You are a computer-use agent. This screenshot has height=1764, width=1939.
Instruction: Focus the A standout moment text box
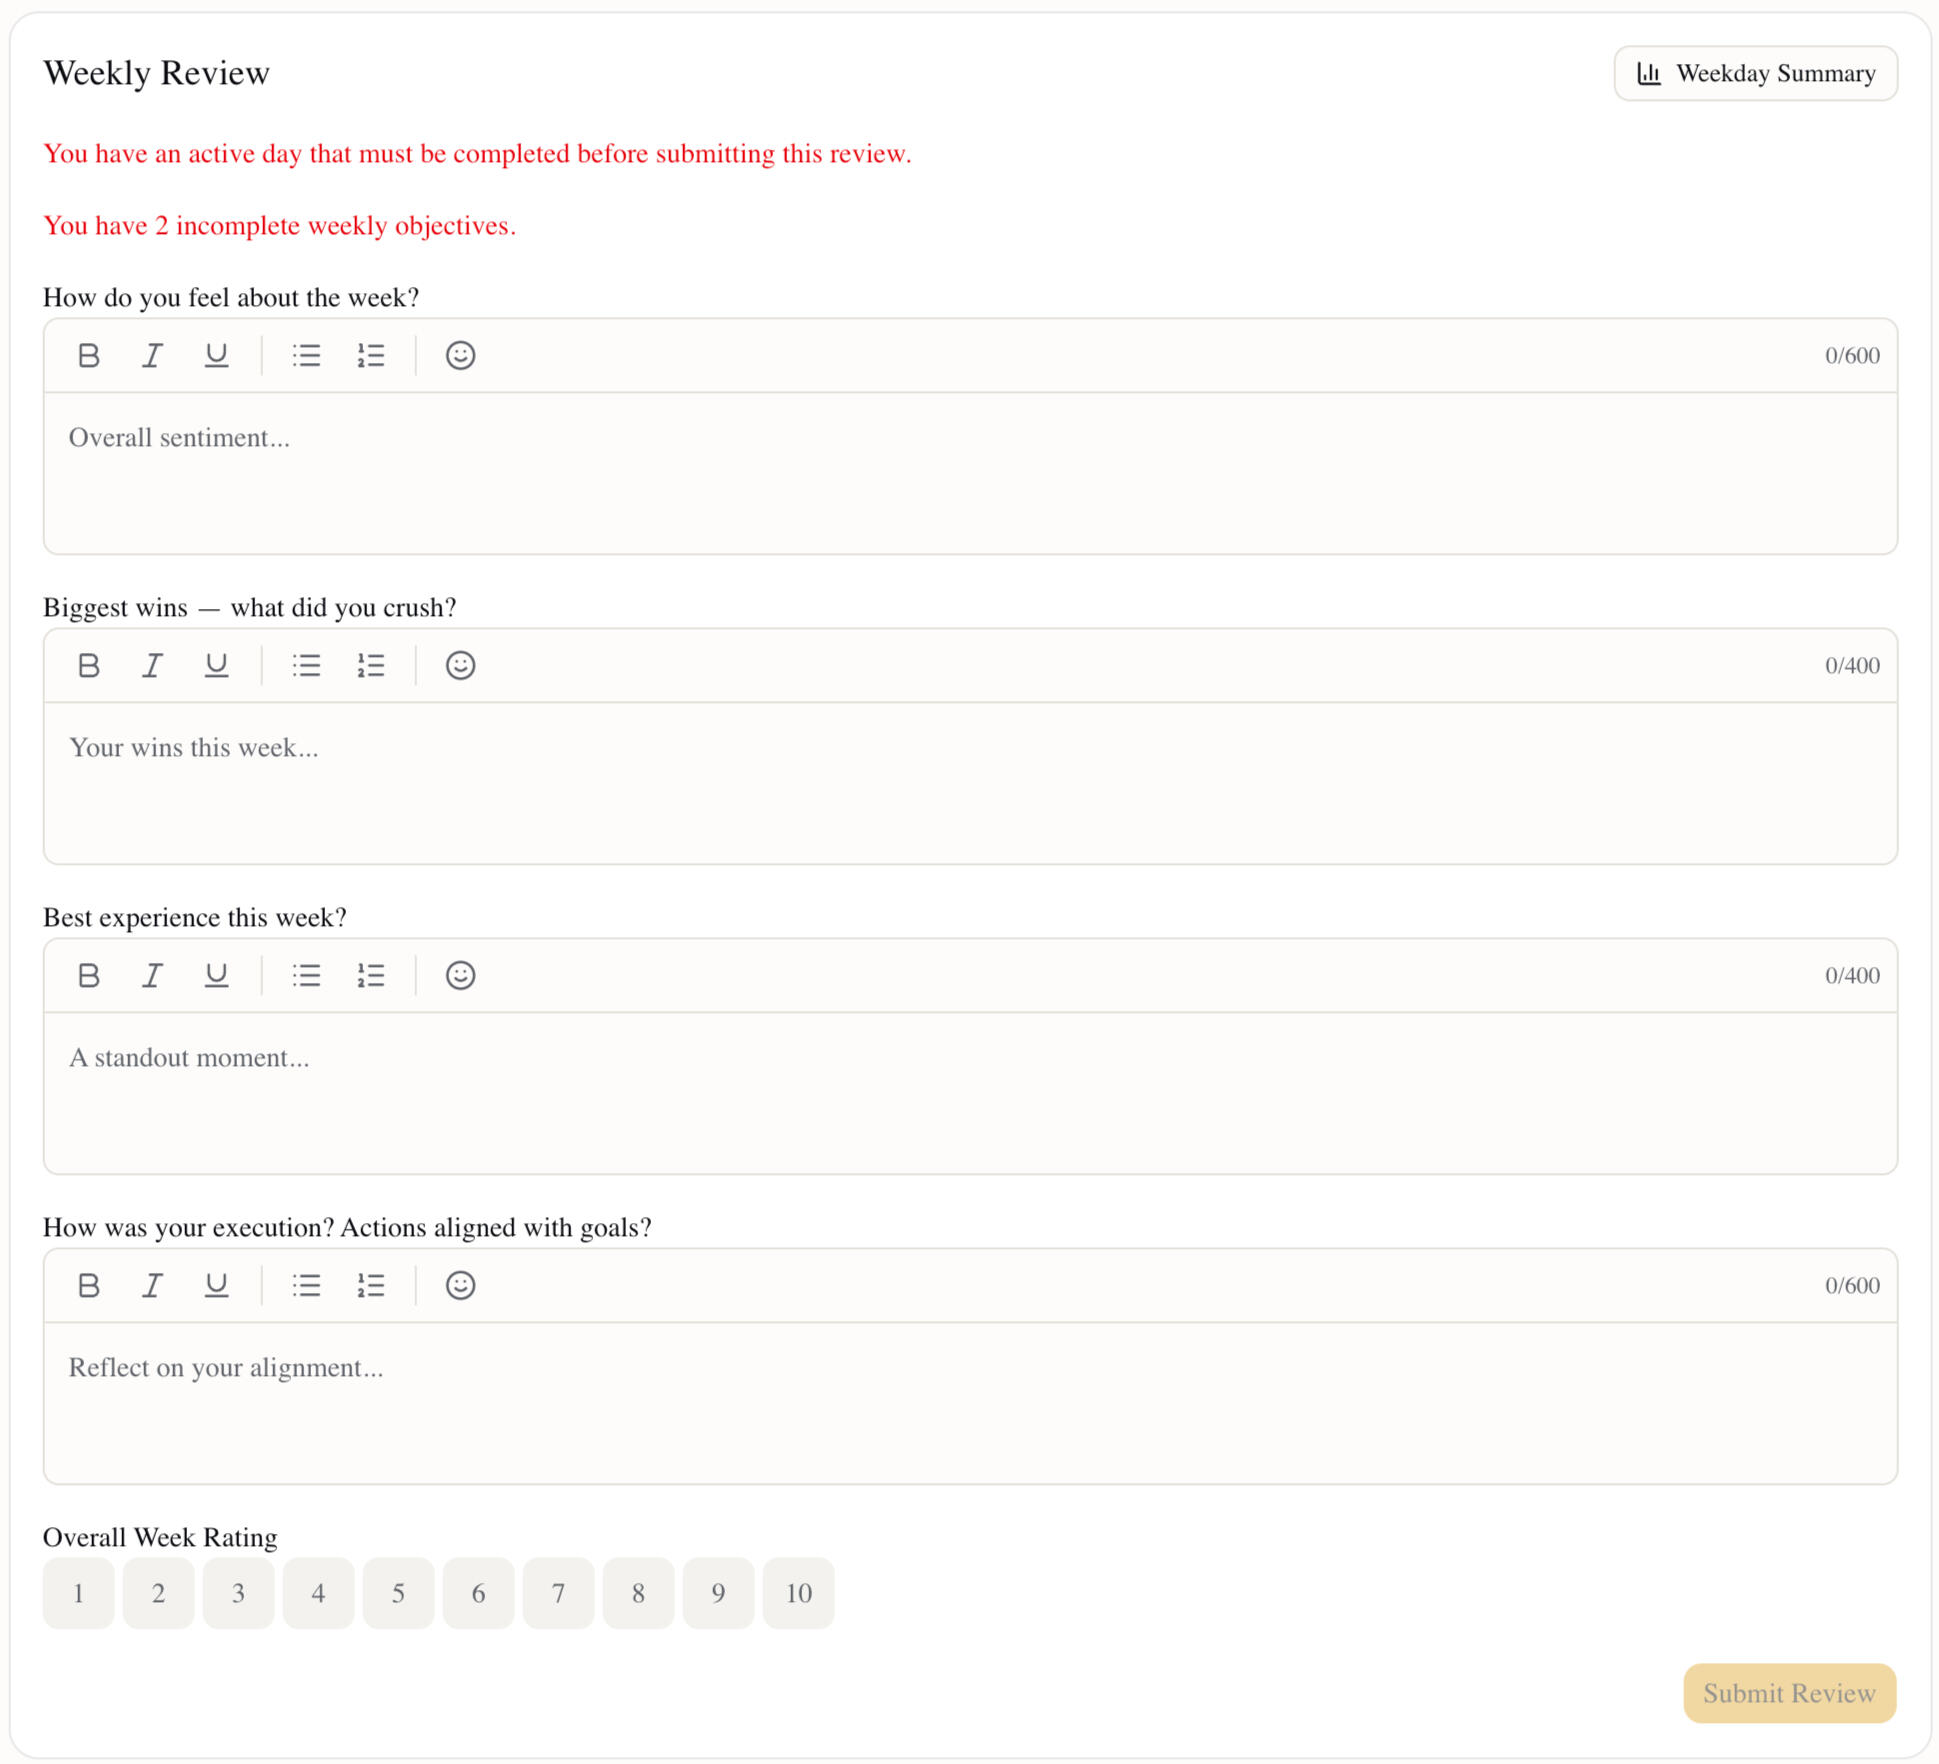tap(970, 1092)
